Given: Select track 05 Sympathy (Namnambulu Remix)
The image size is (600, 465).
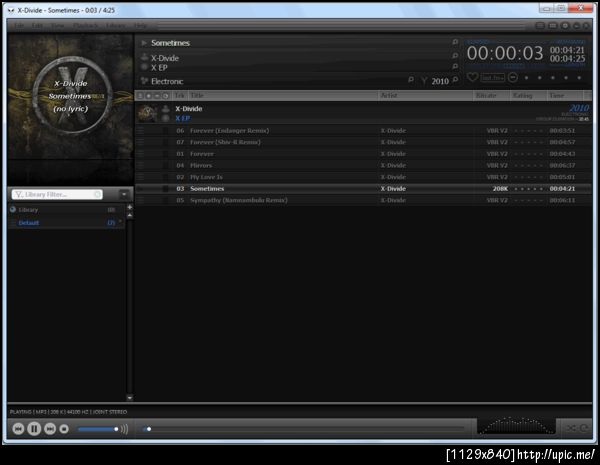Looking at the screenshot, I should 364,200.
